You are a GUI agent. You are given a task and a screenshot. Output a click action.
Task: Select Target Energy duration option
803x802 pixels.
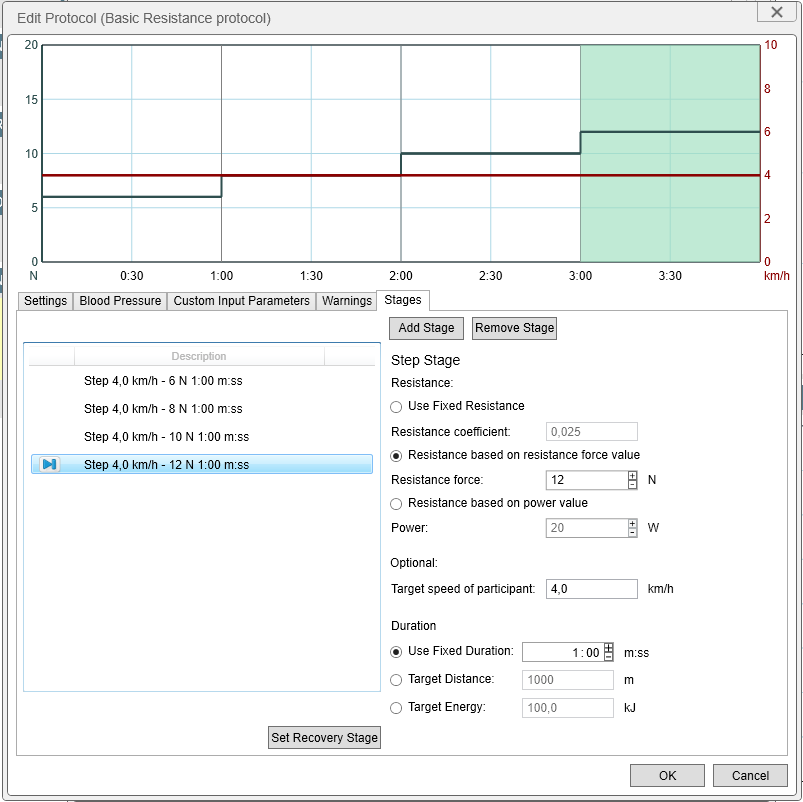tap(396, 708)
